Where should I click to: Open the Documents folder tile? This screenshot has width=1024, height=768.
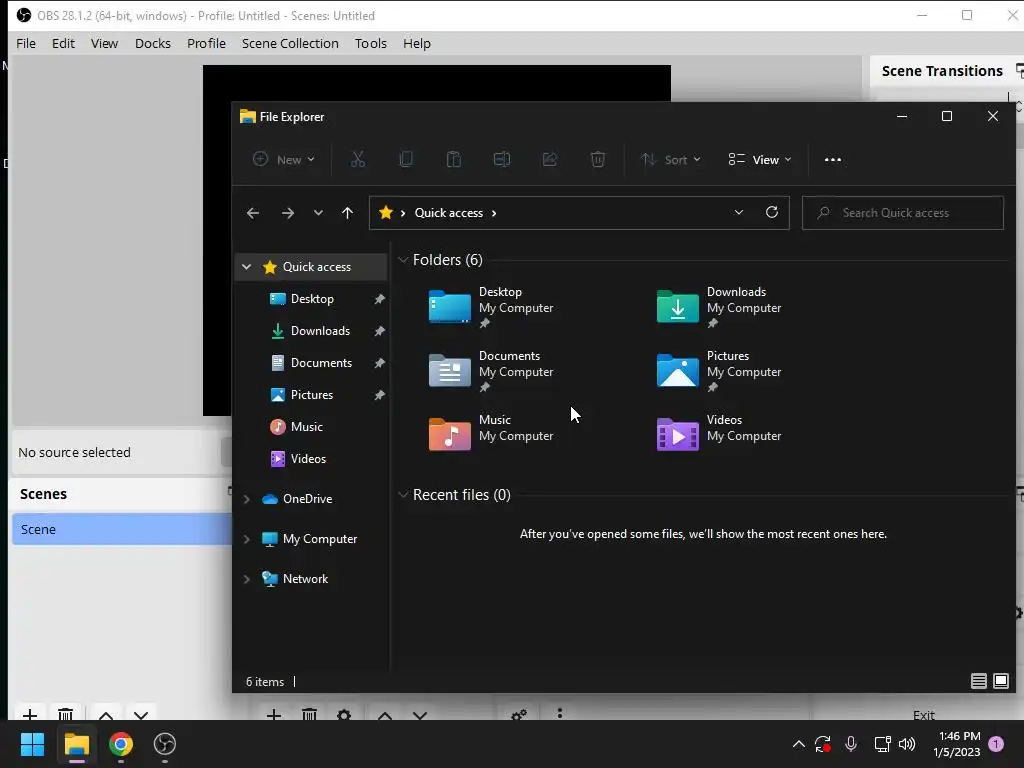(x=491, y=370)
